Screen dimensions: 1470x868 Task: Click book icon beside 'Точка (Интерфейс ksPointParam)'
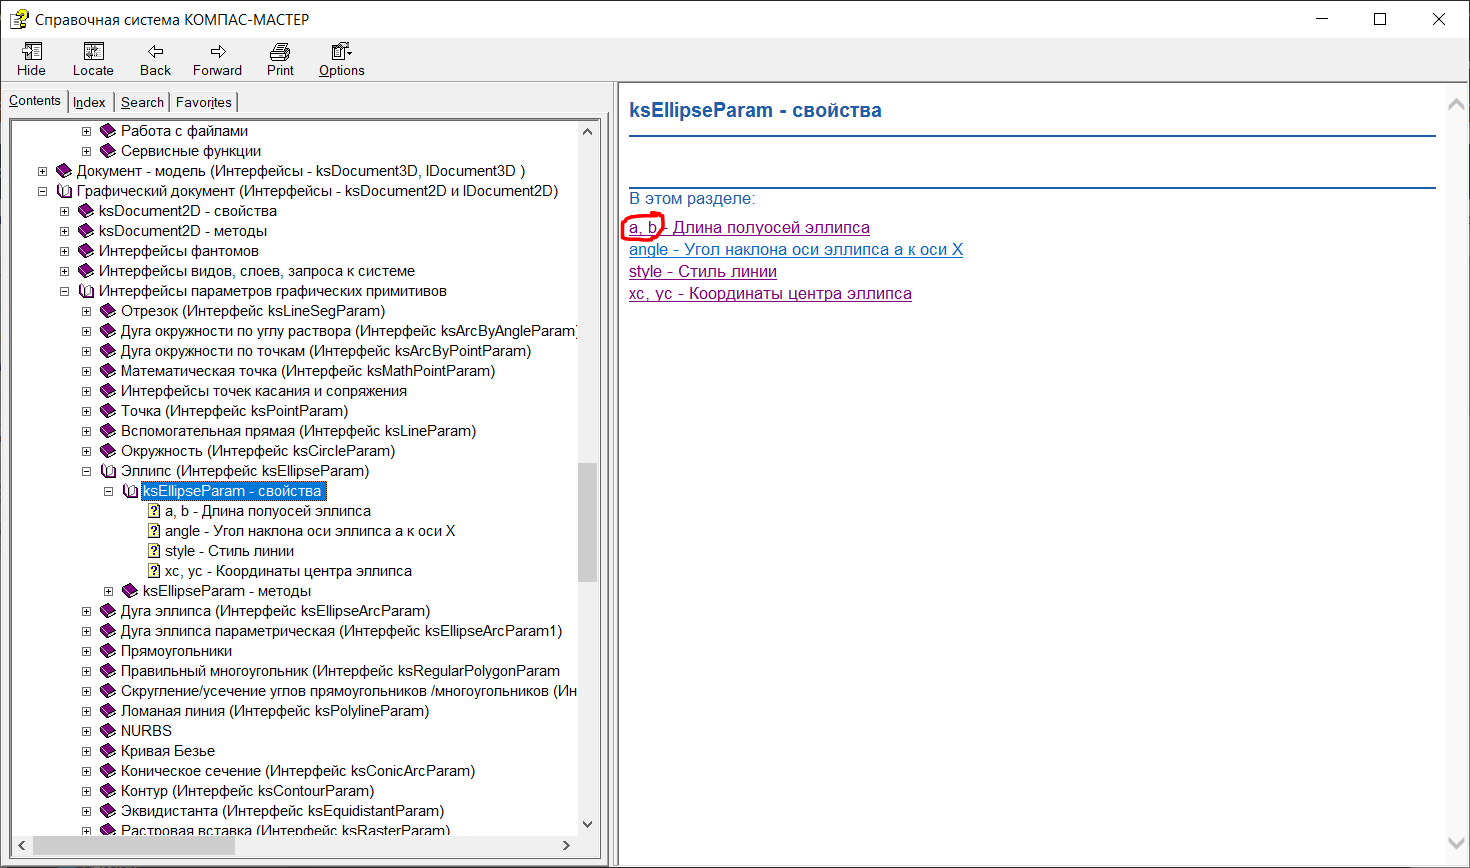click(x=108, y=411)
